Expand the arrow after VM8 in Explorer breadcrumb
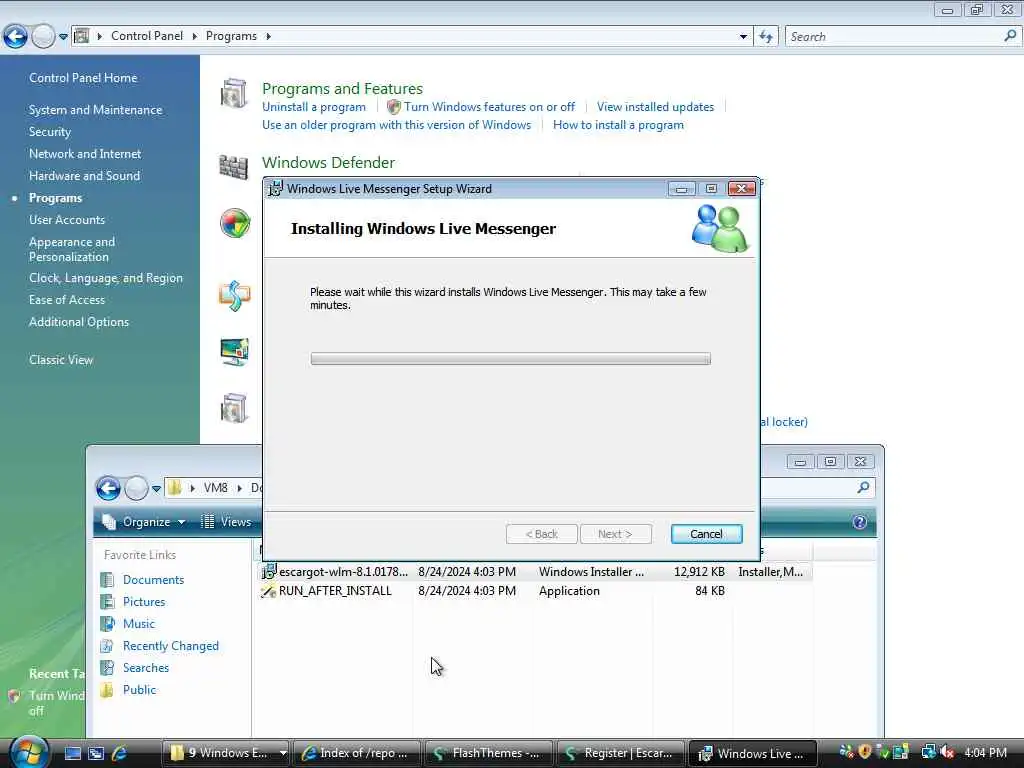Screen dimensions: 1024x768 pyautogui.click(x=239, y=488)
